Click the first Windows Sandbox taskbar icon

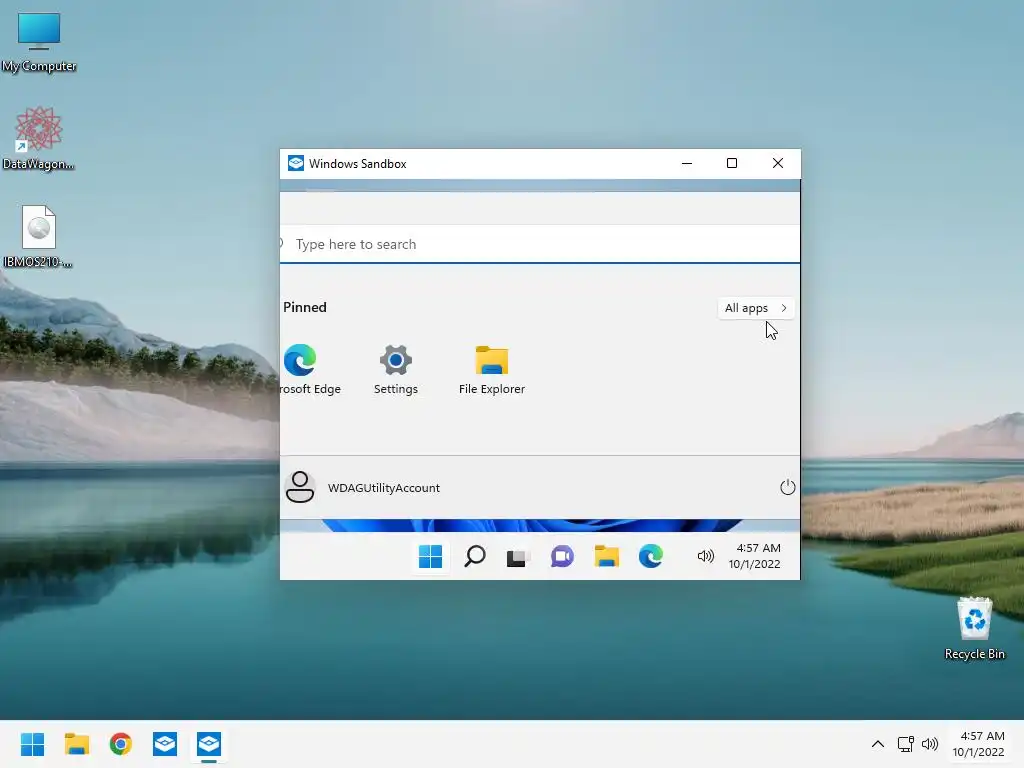click(165, 744)
